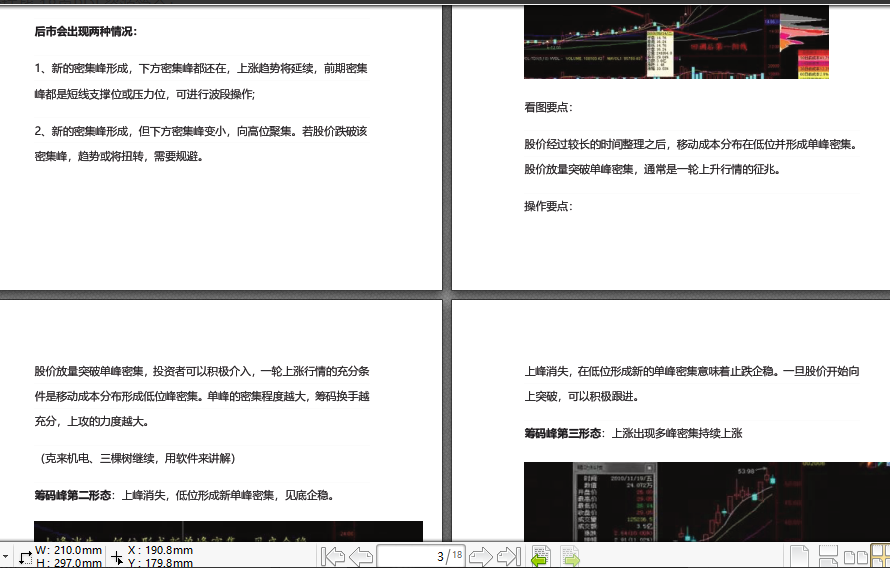Switch to two-page facing layout
Viewport: 890px width, 568px height.
(x=855, y=557)
